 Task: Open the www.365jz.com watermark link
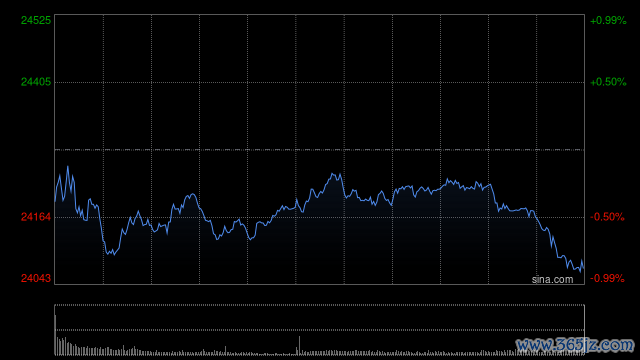click(576, 345)
